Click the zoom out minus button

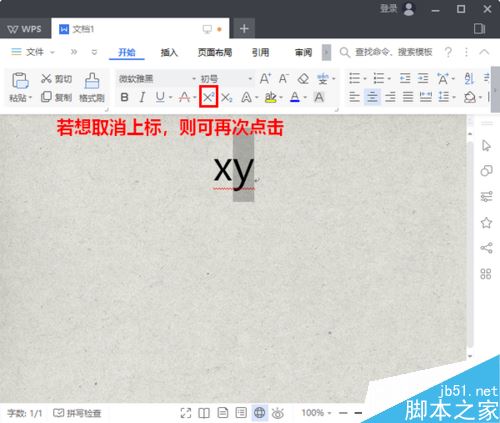pos(343,413)
